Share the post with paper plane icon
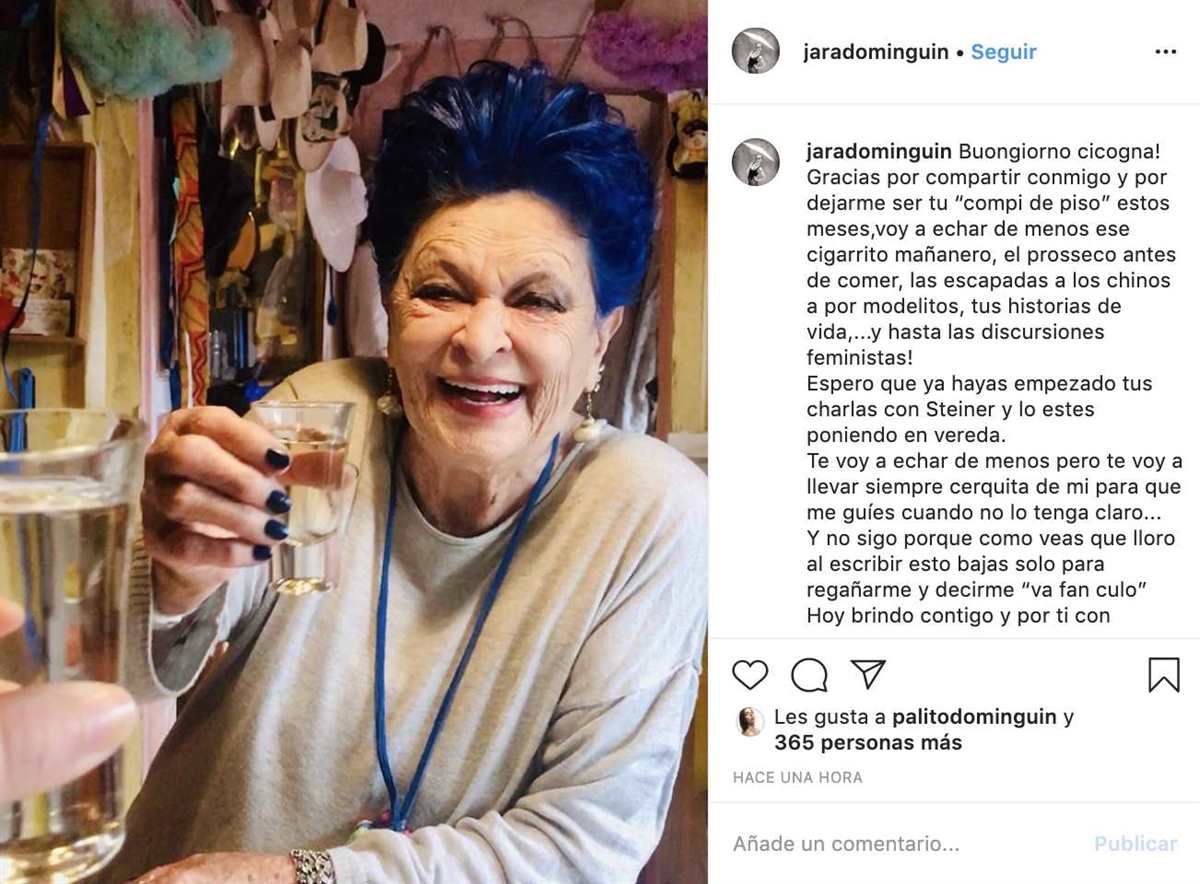This screenshot has width=1200, height=884. pyautogui.click(x=868, y=674)
